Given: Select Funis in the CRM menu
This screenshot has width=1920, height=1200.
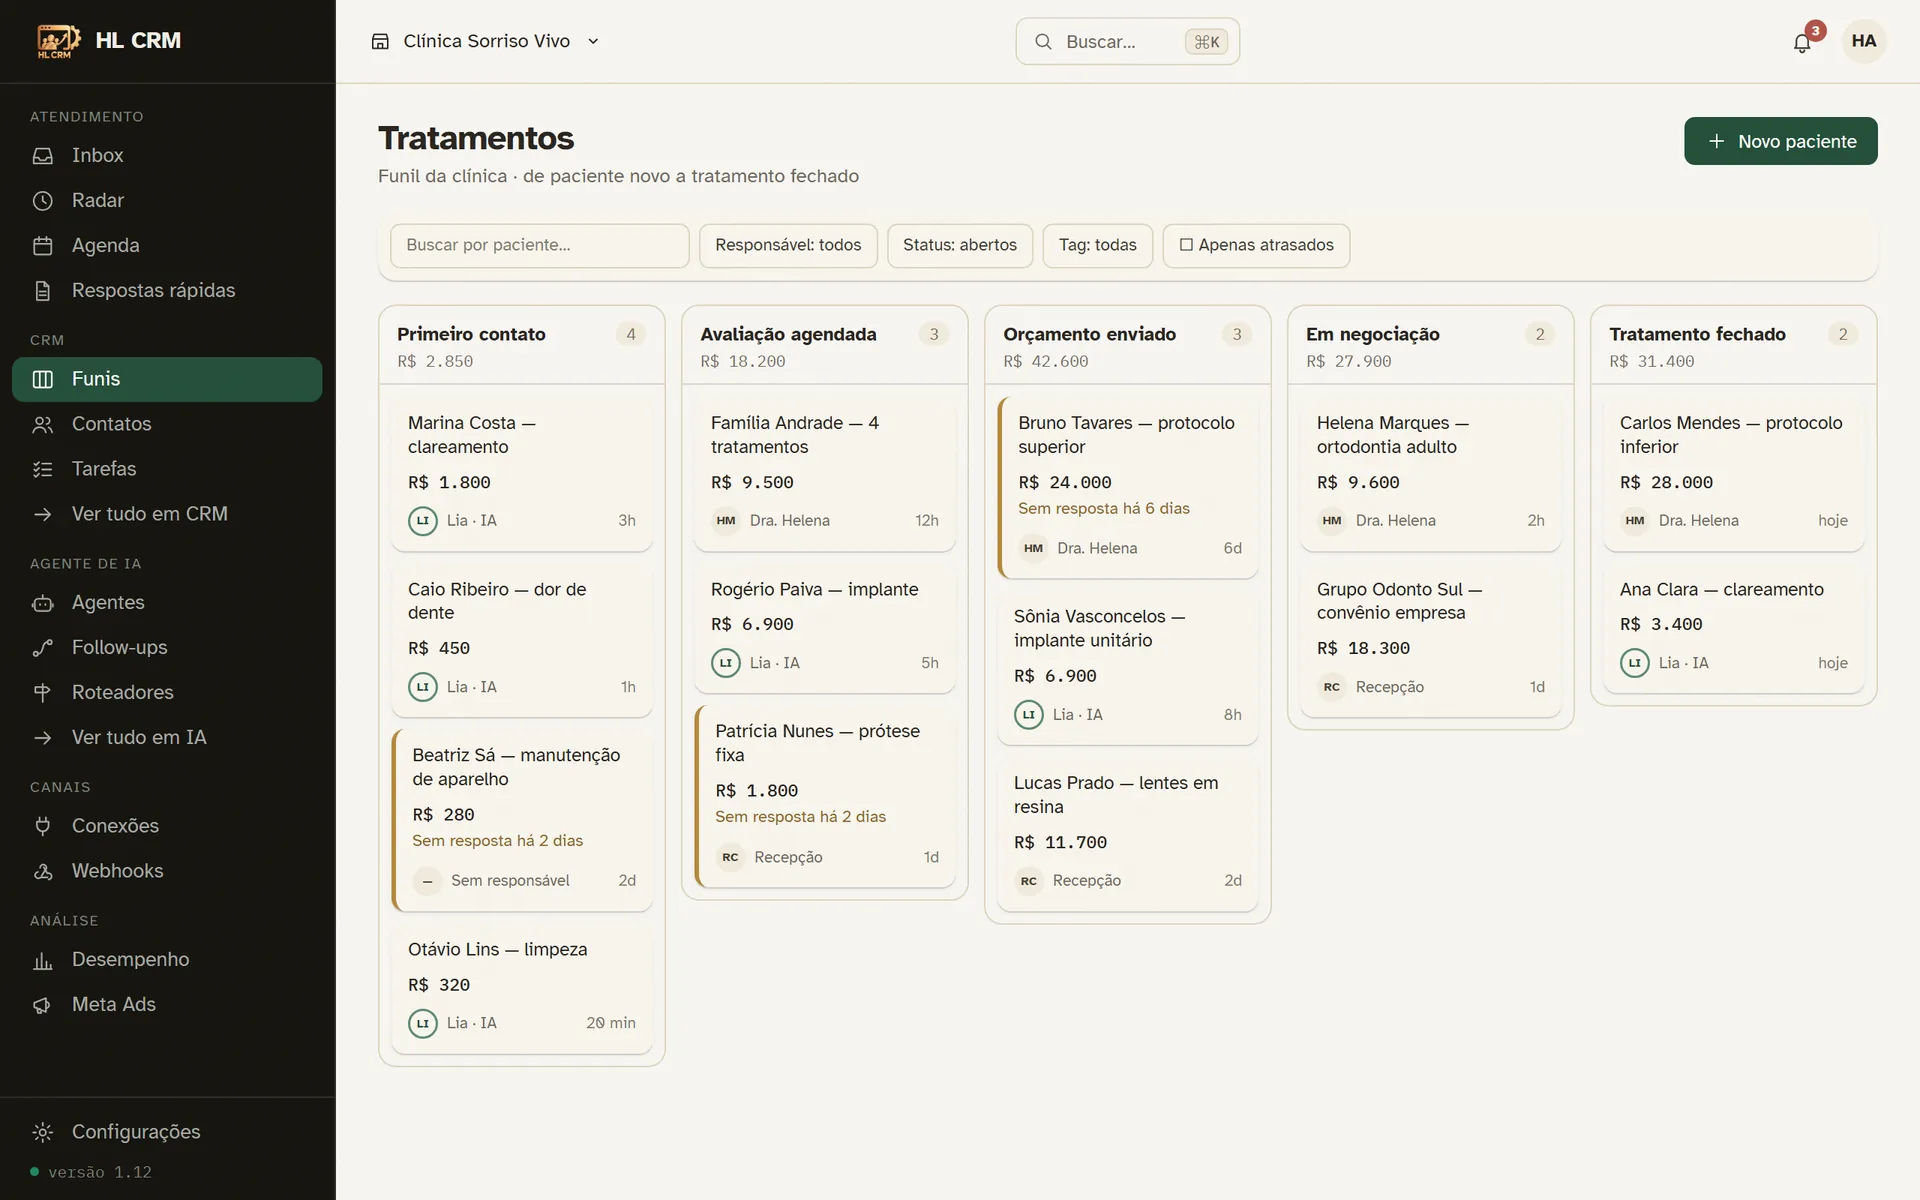Looking at the screenshot, I should [167, 380].
